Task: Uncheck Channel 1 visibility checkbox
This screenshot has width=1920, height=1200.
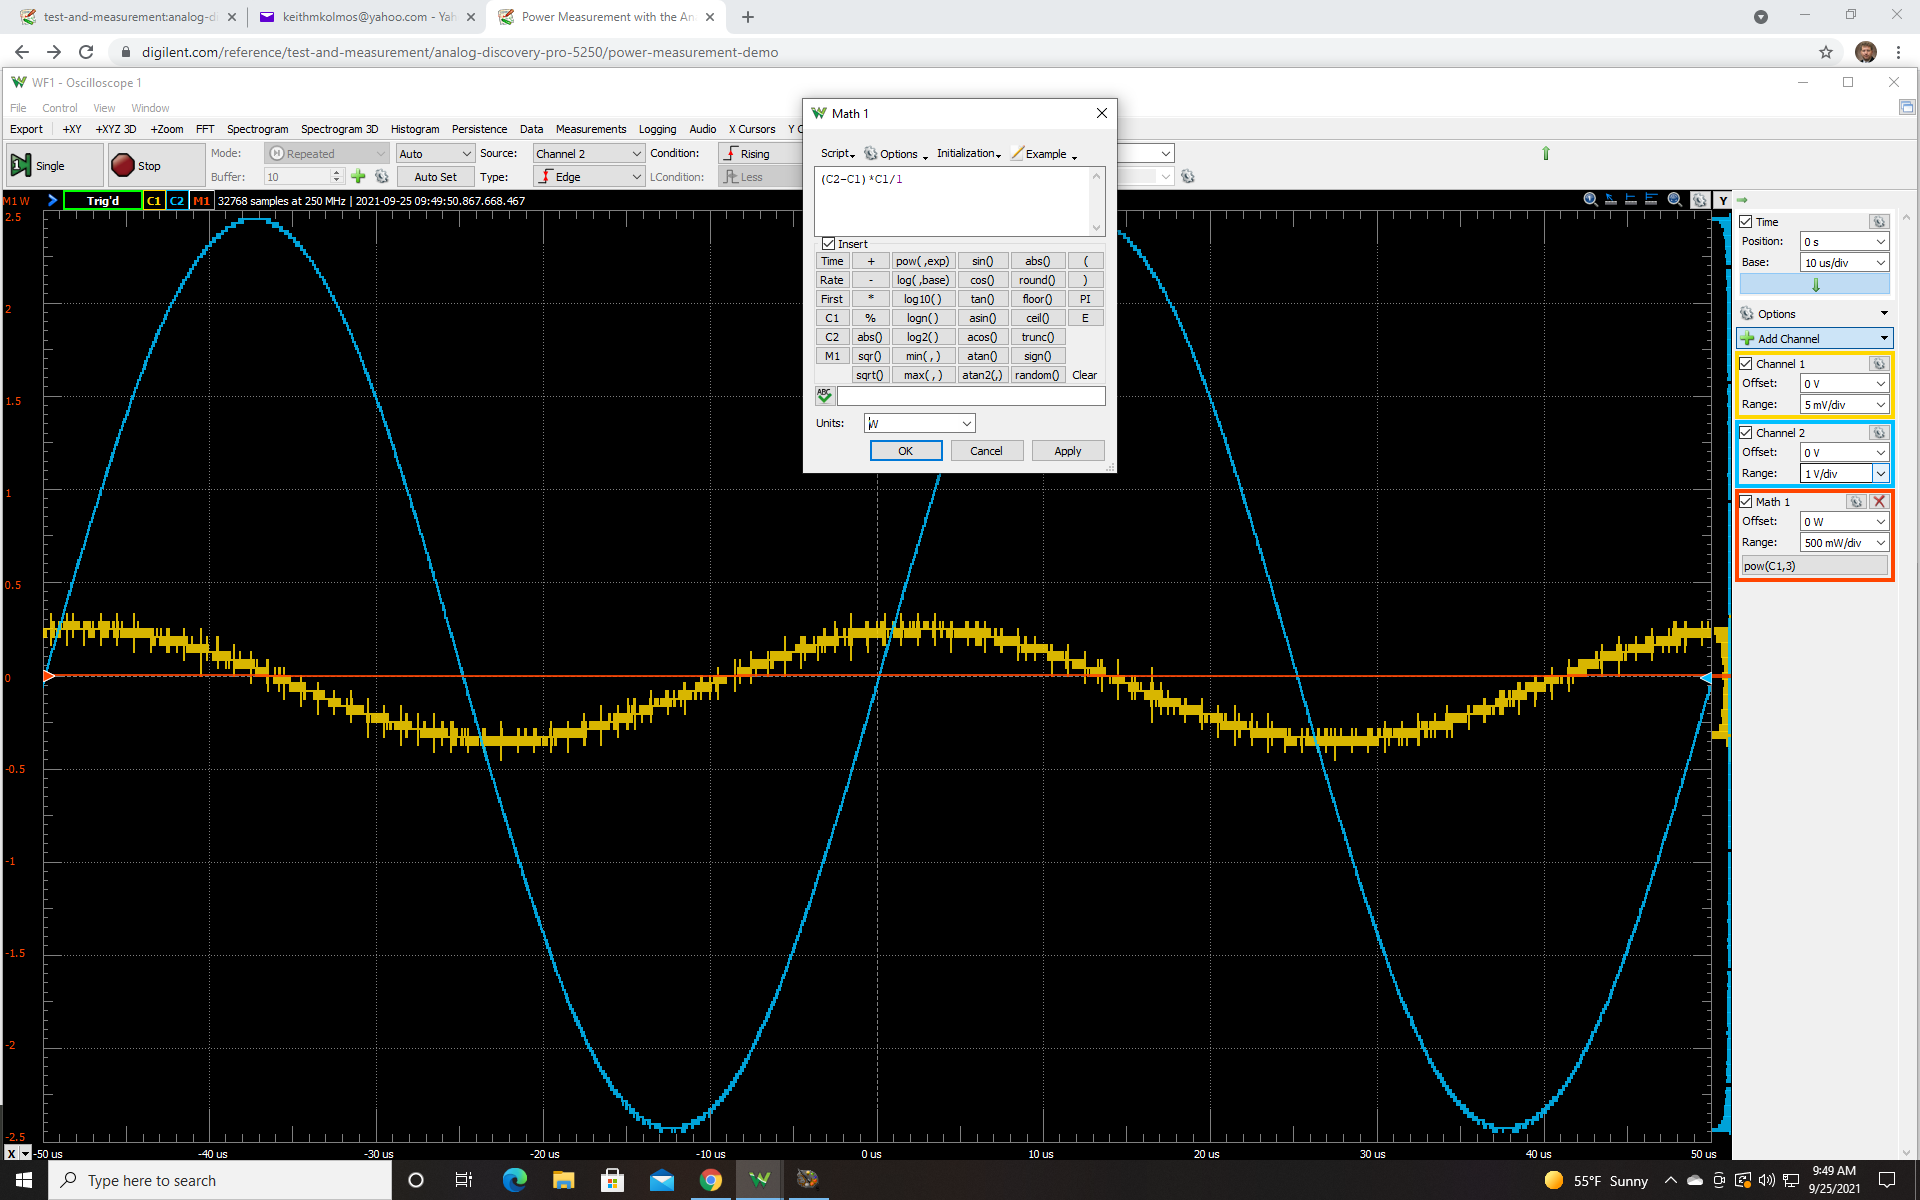Action: point(1746,364)
